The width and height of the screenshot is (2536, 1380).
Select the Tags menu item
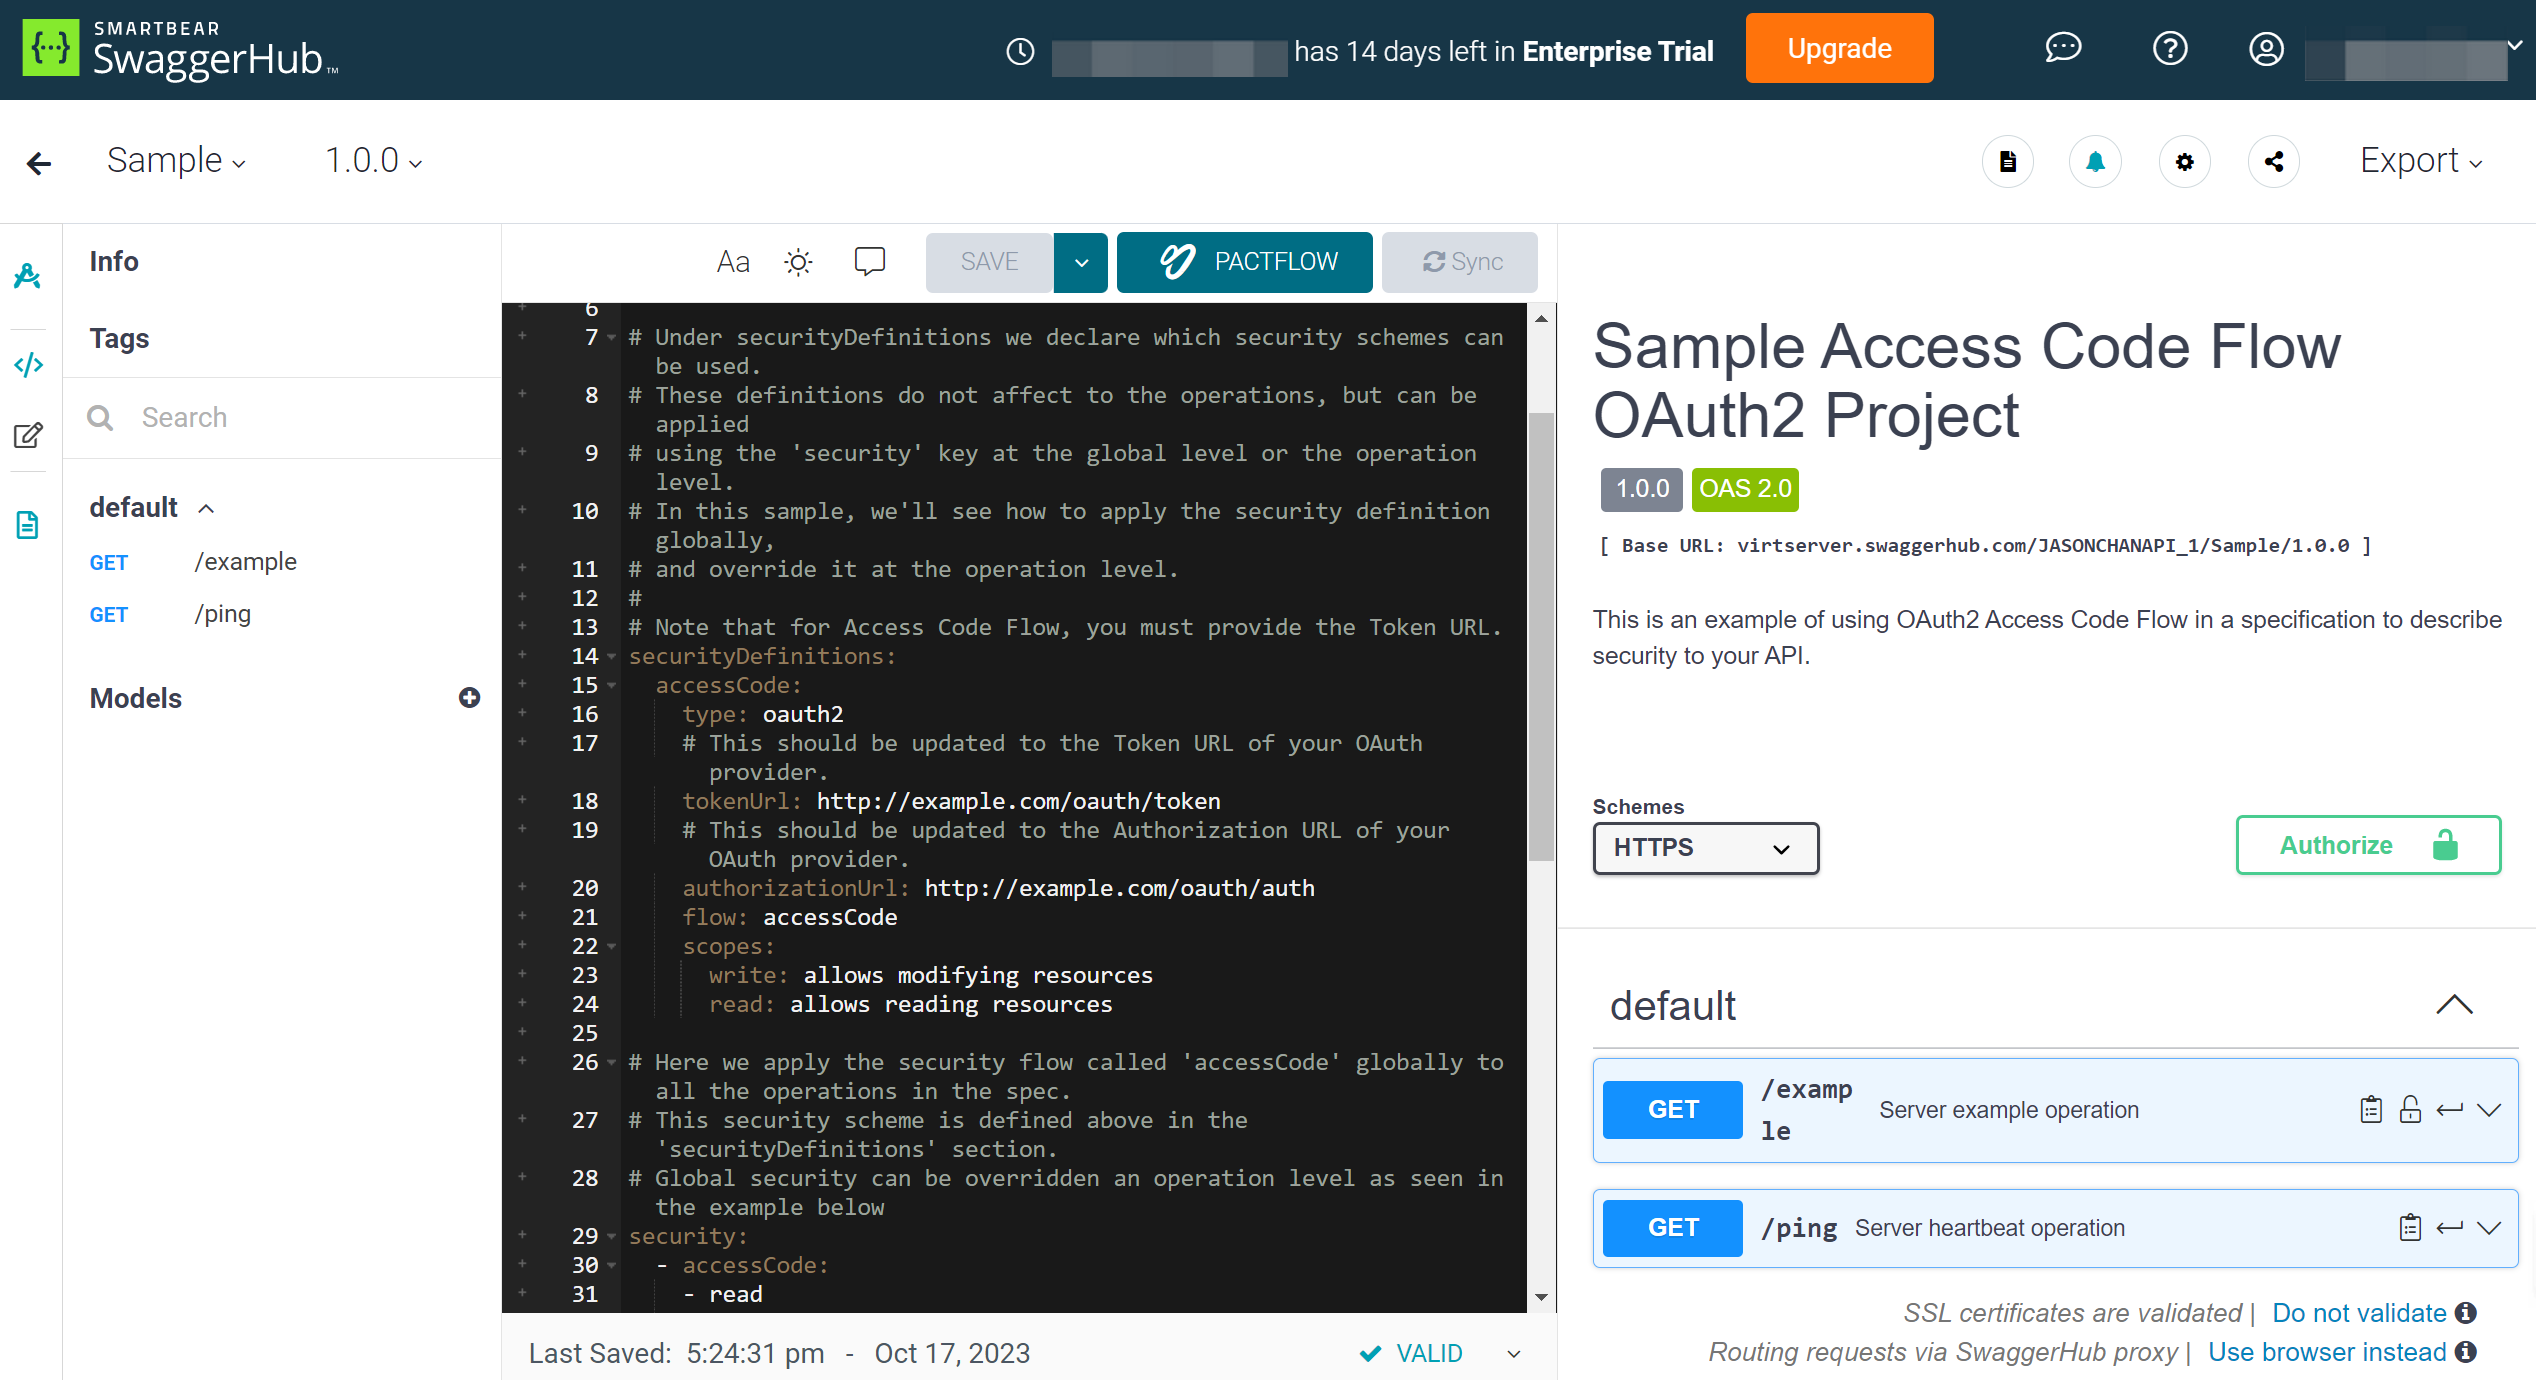pyautogui.click(x=119, y=338)
